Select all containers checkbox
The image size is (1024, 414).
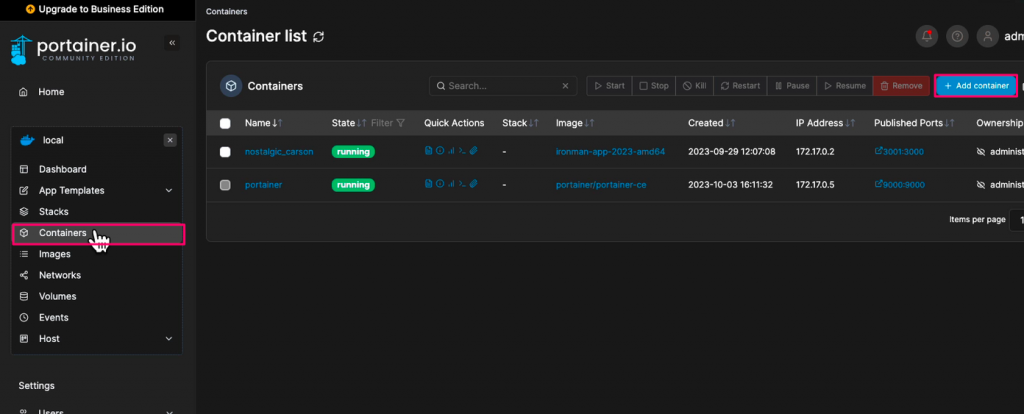click(225, 123)
